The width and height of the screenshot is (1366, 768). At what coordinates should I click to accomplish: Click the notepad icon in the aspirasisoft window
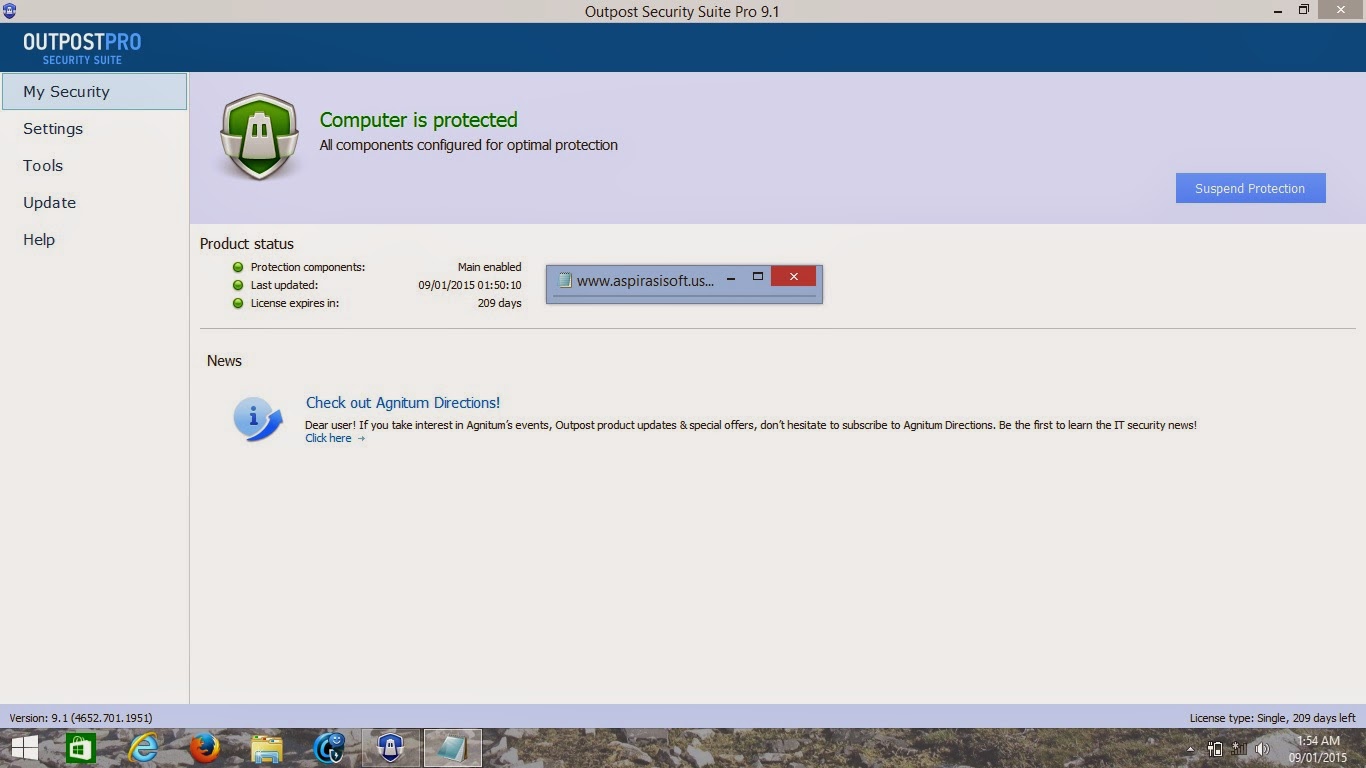coord(565,280)
